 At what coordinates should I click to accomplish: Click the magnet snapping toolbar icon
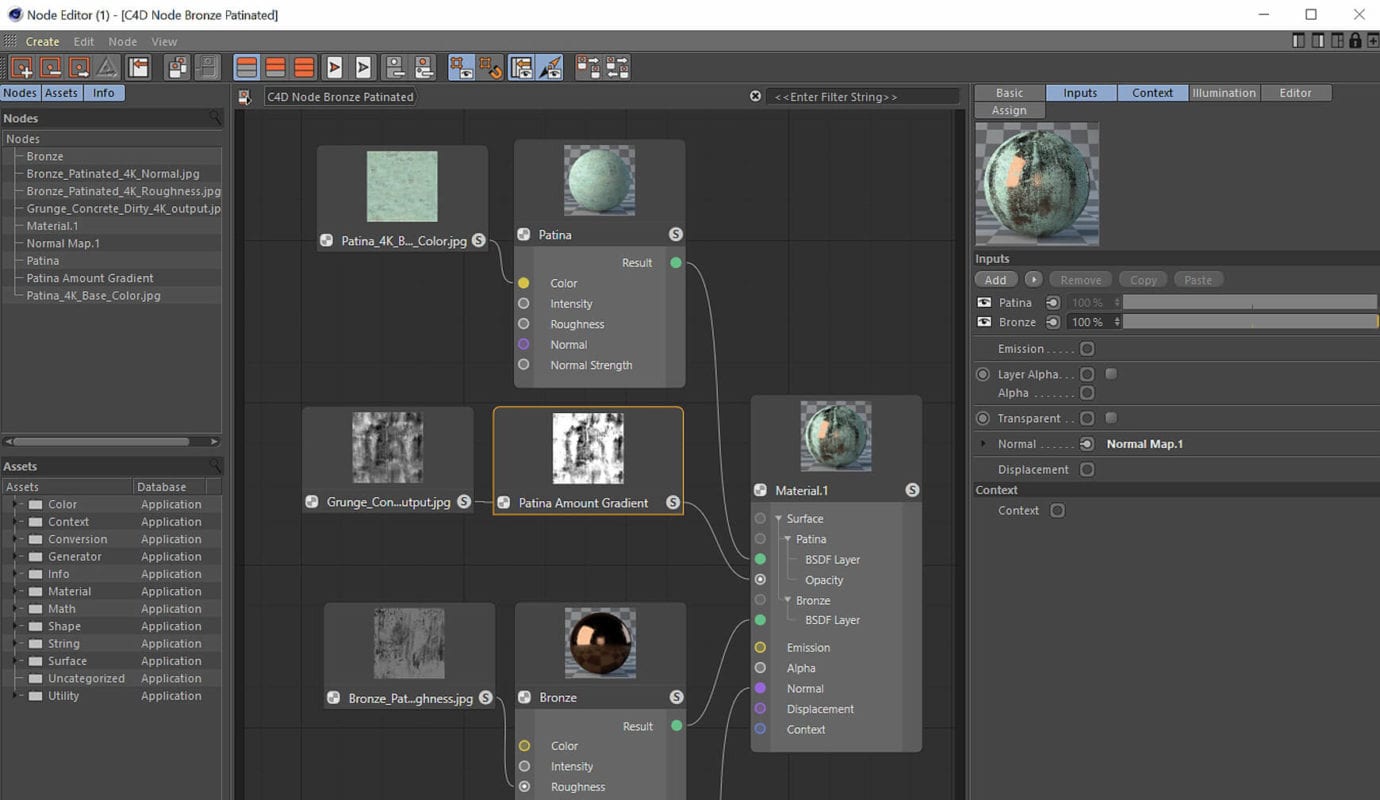point(492,68)
